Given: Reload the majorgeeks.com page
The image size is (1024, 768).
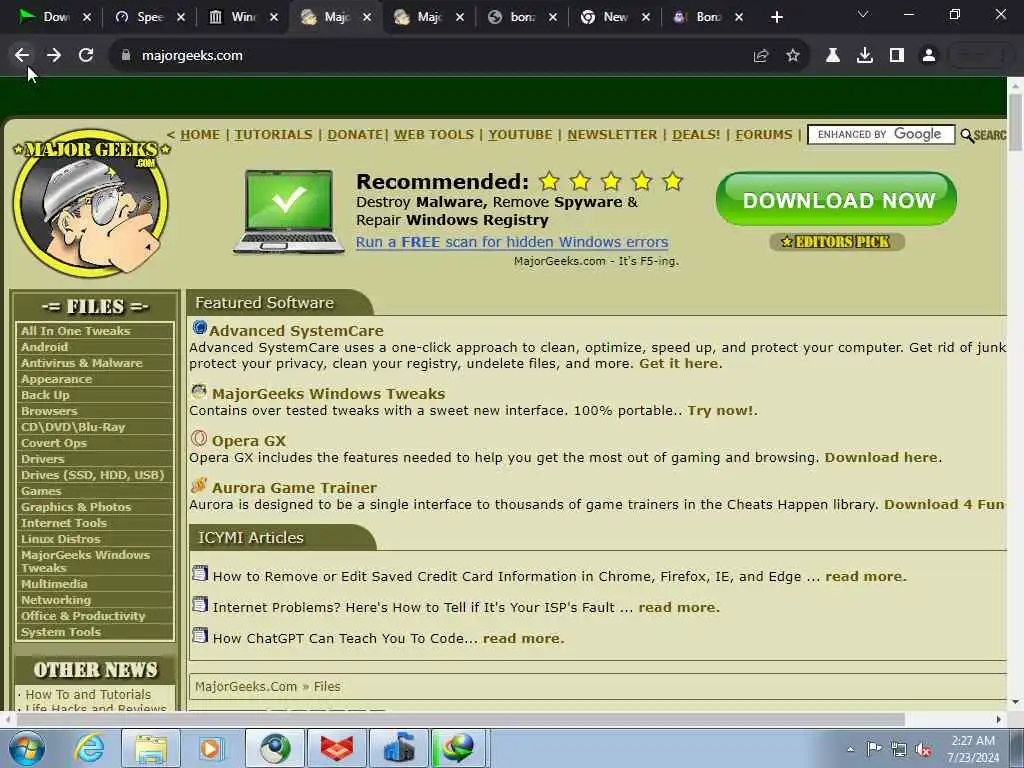Looking at the screenshot, I should point(86,56).
